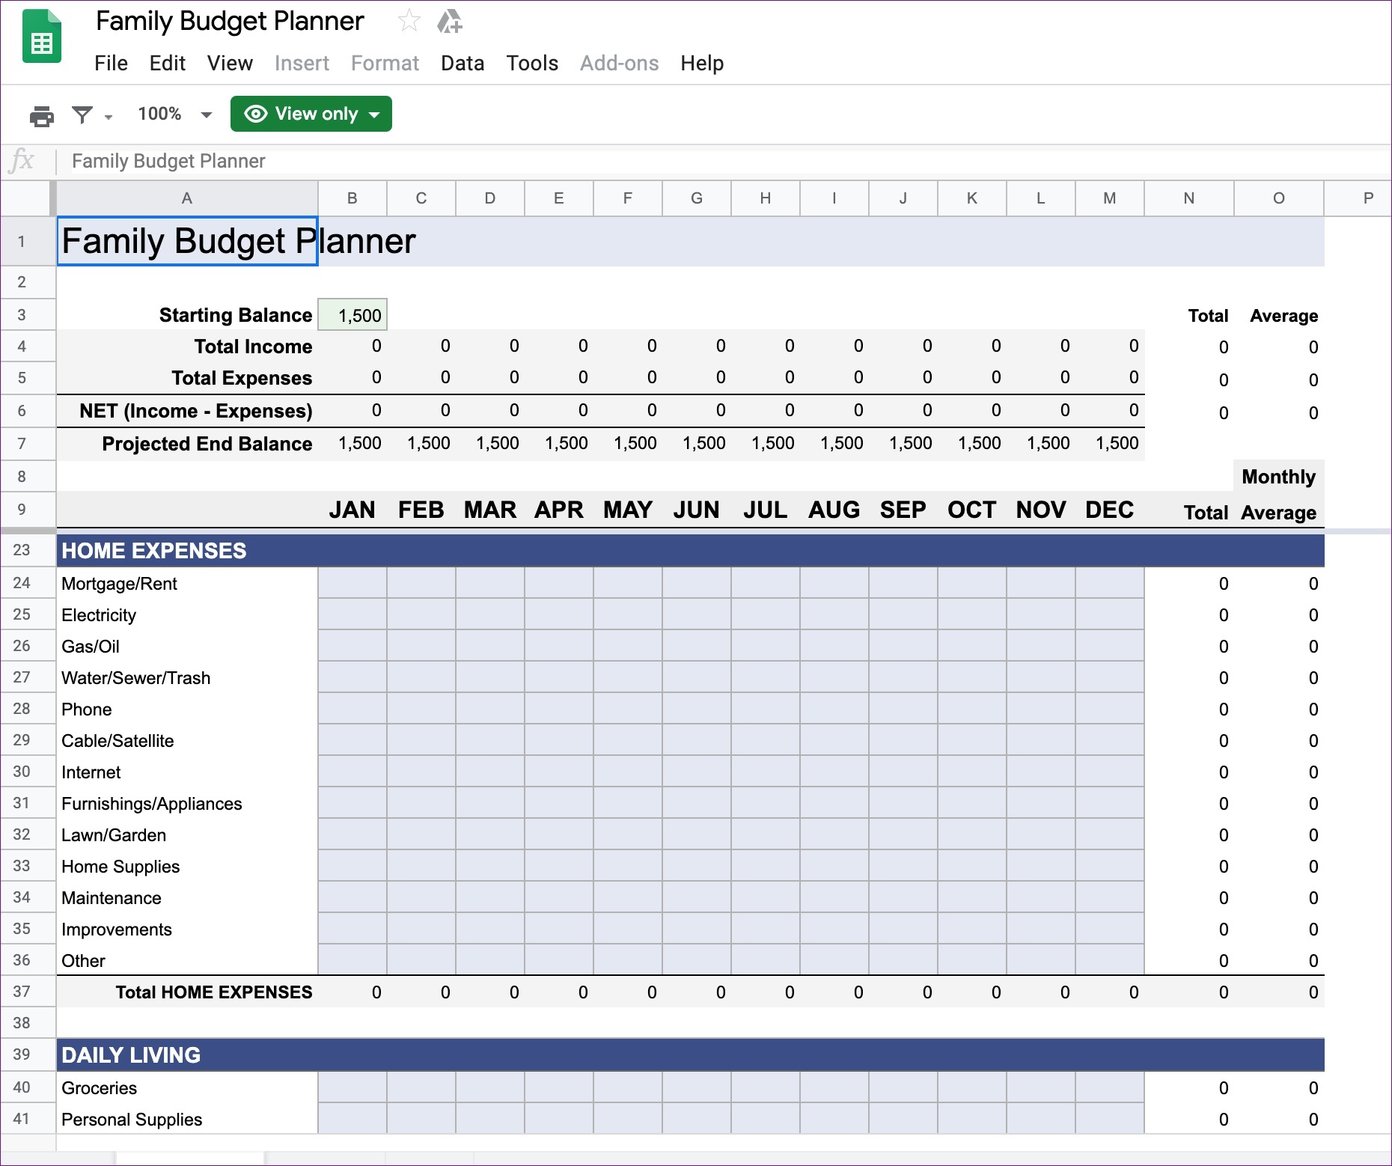Click the Starting Balance label

(x=236, y=315)
